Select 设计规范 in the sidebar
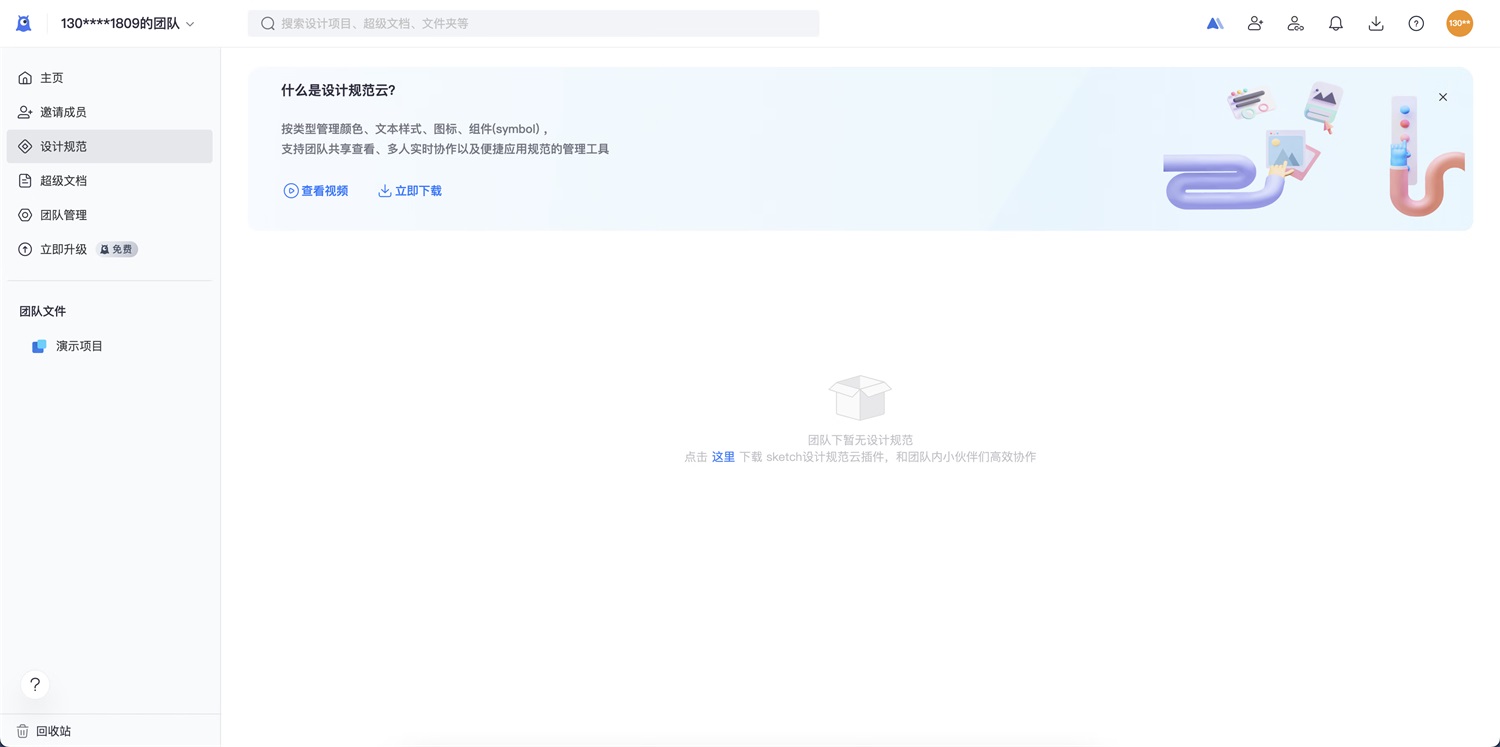Screen dimensions: 1500x747 point(63,146)
